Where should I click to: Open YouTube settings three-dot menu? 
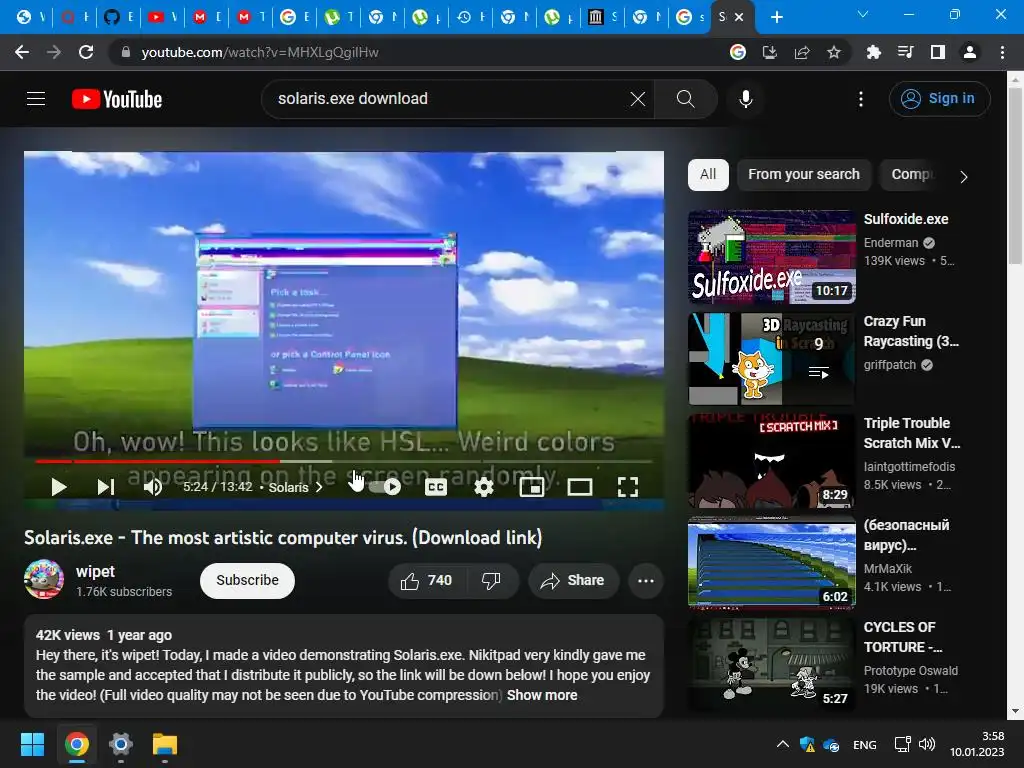(861, 99)
